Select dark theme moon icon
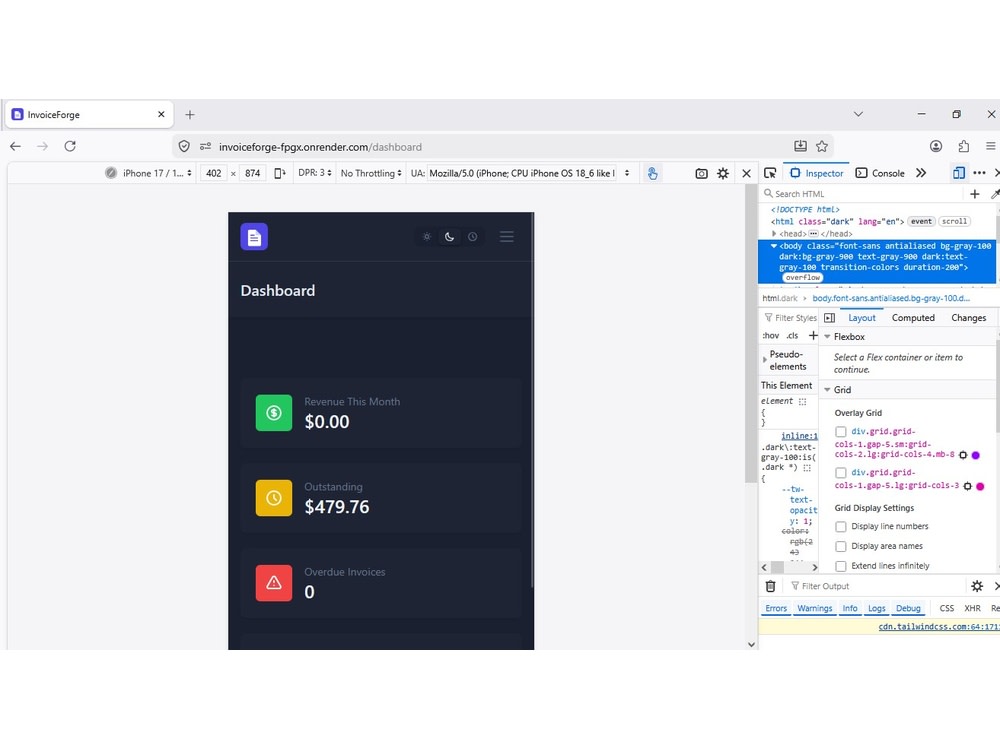The image size is (1000, 750). [450, 237]
